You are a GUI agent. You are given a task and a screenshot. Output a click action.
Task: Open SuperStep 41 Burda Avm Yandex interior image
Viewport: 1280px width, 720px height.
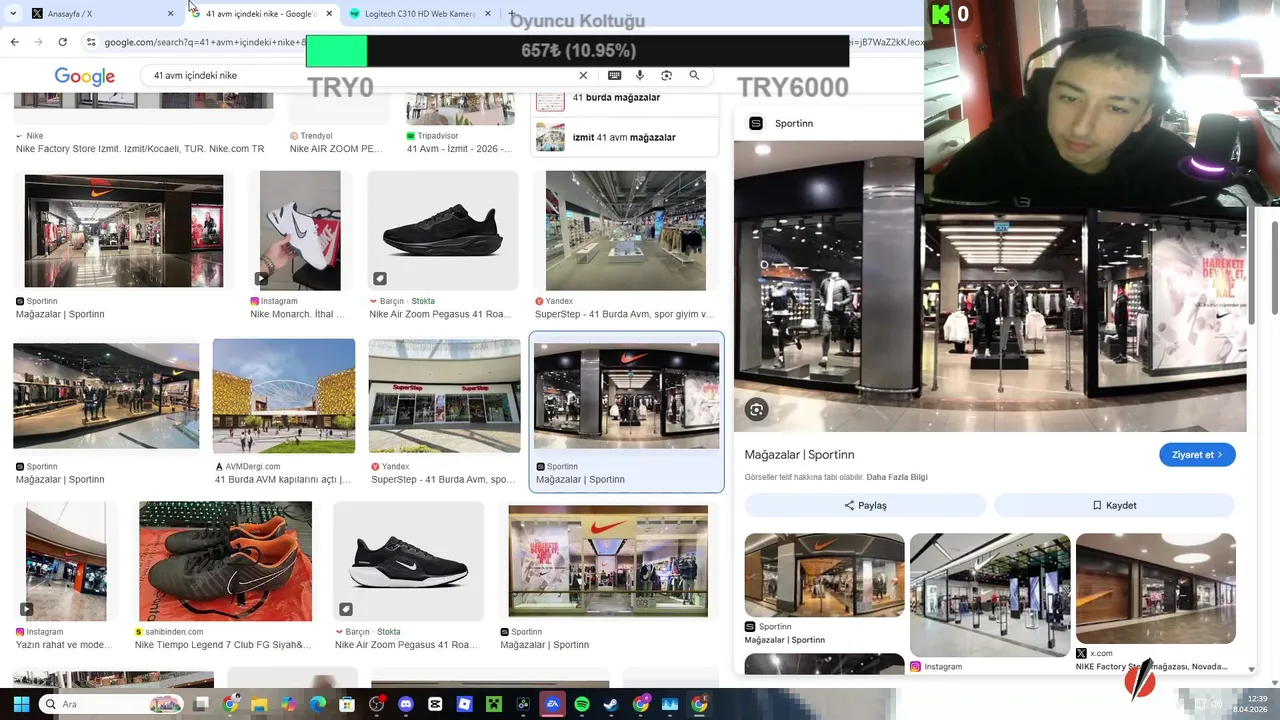tap(626, 230)
